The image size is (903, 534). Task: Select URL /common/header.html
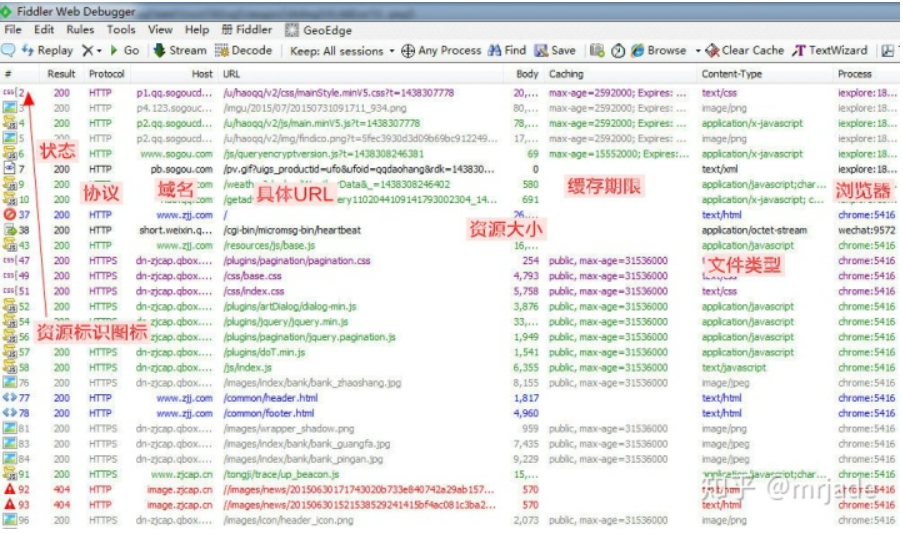click(270, 398)
